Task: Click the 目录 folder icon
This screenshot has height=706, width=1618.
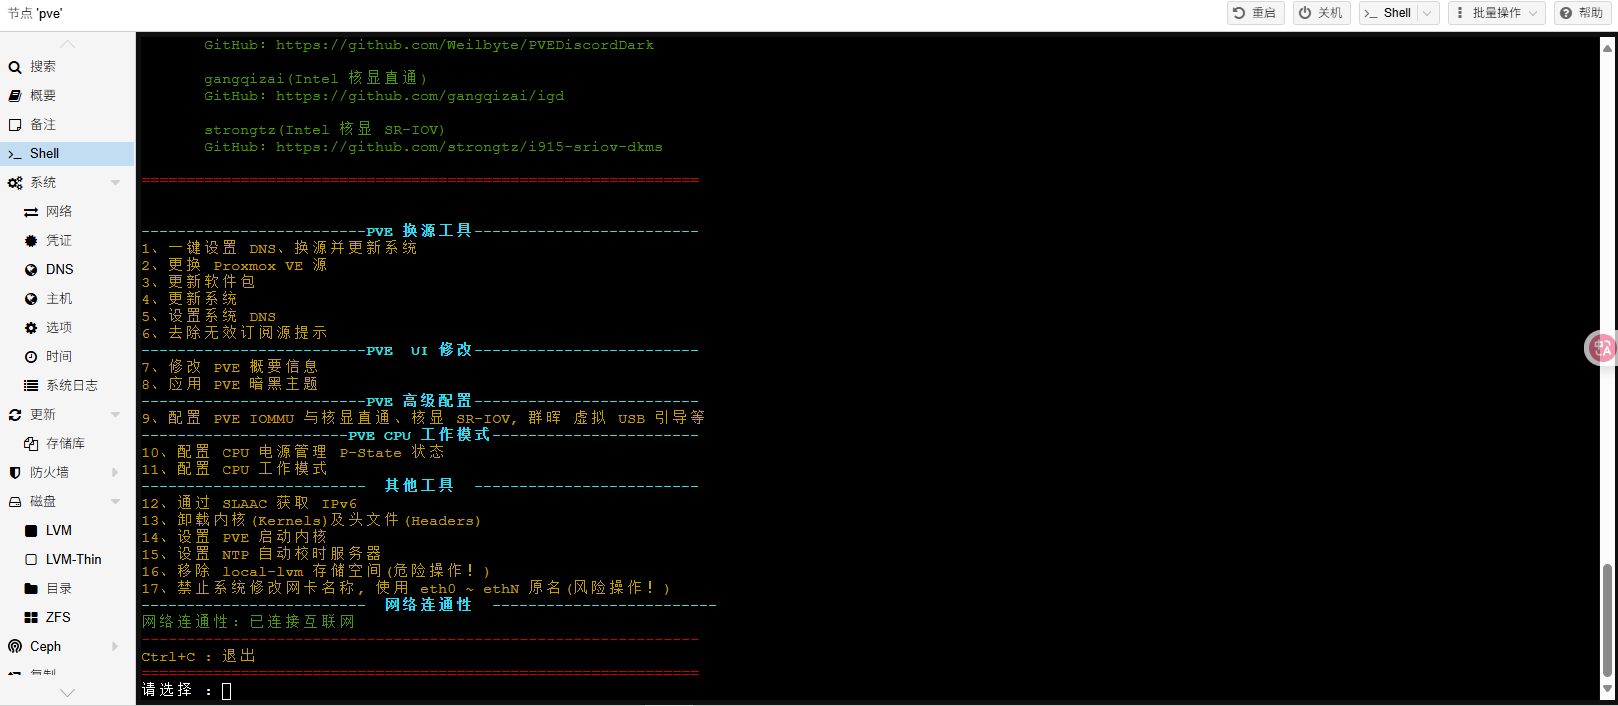Action: click(31, 589)
